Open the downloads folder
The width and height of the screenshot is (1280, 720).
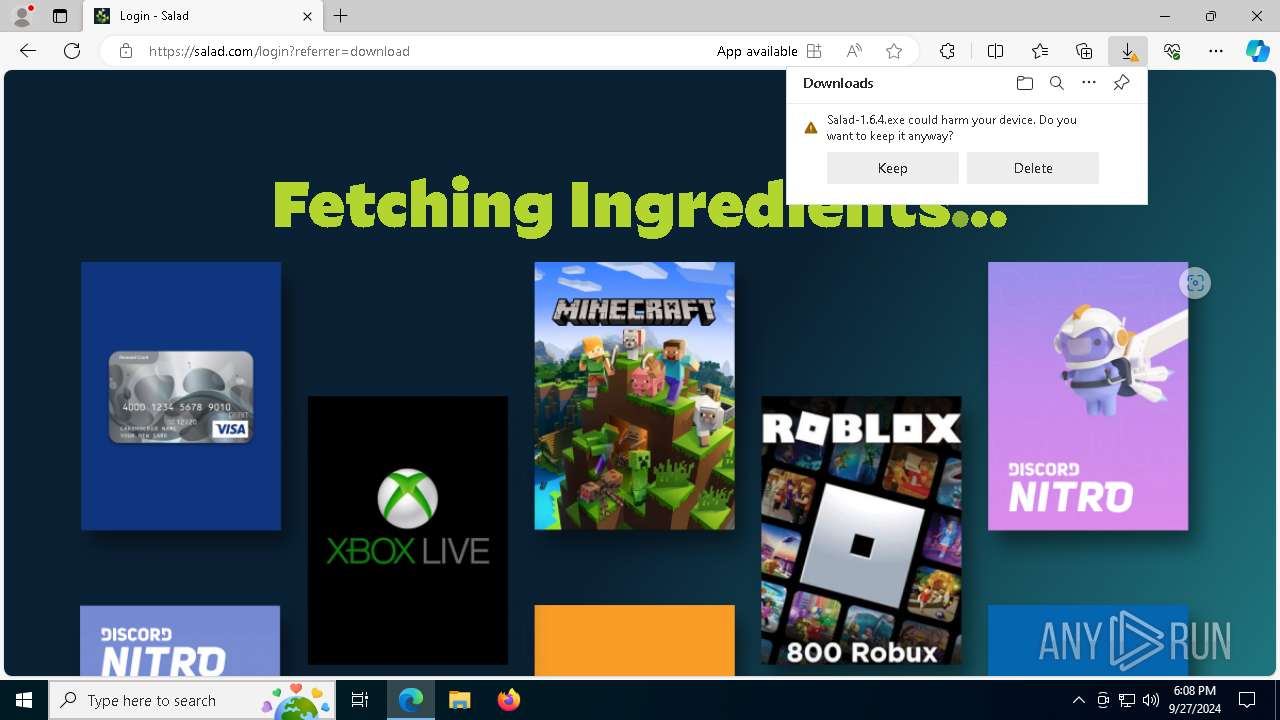coord(1024,83)
